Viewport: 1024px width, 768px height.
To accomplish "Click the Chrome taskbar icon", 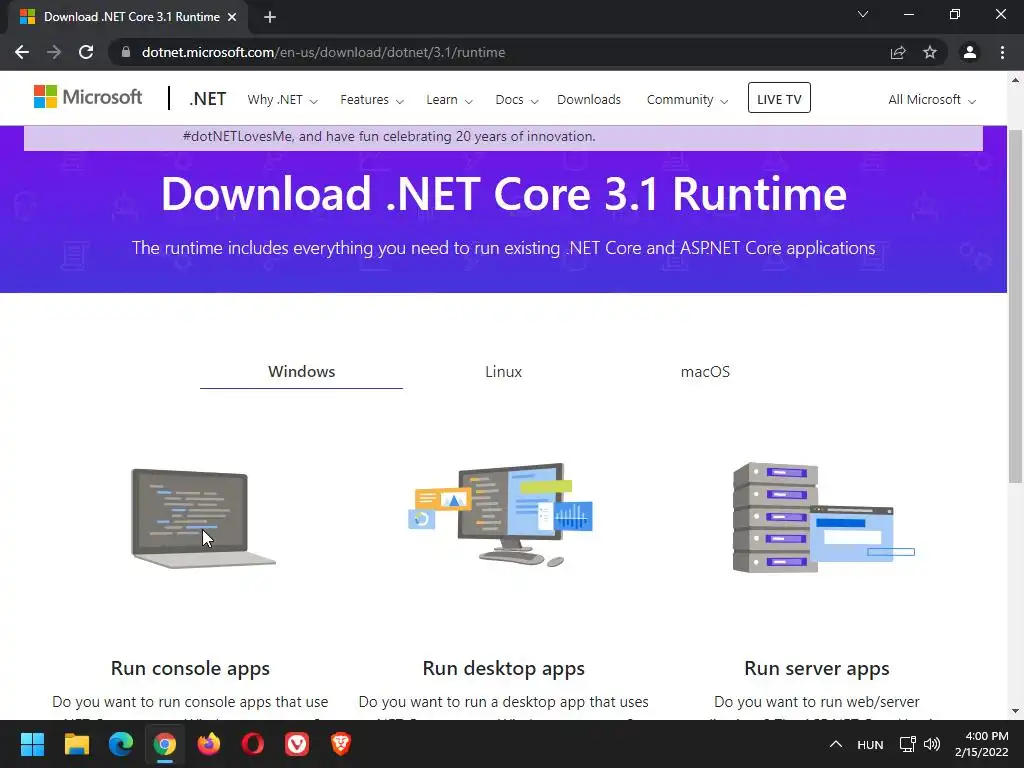I will 165,744.
